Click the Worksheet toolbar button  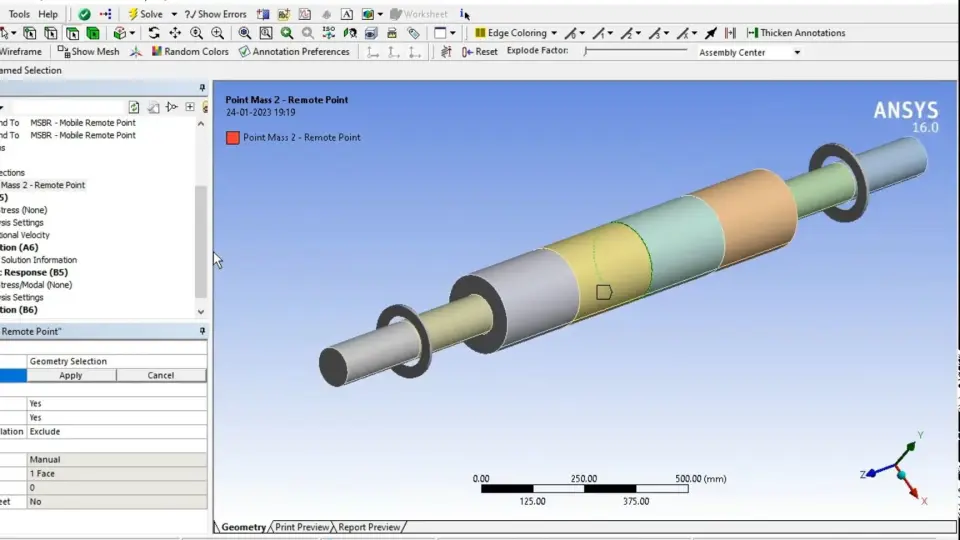(x=419, y=14)
